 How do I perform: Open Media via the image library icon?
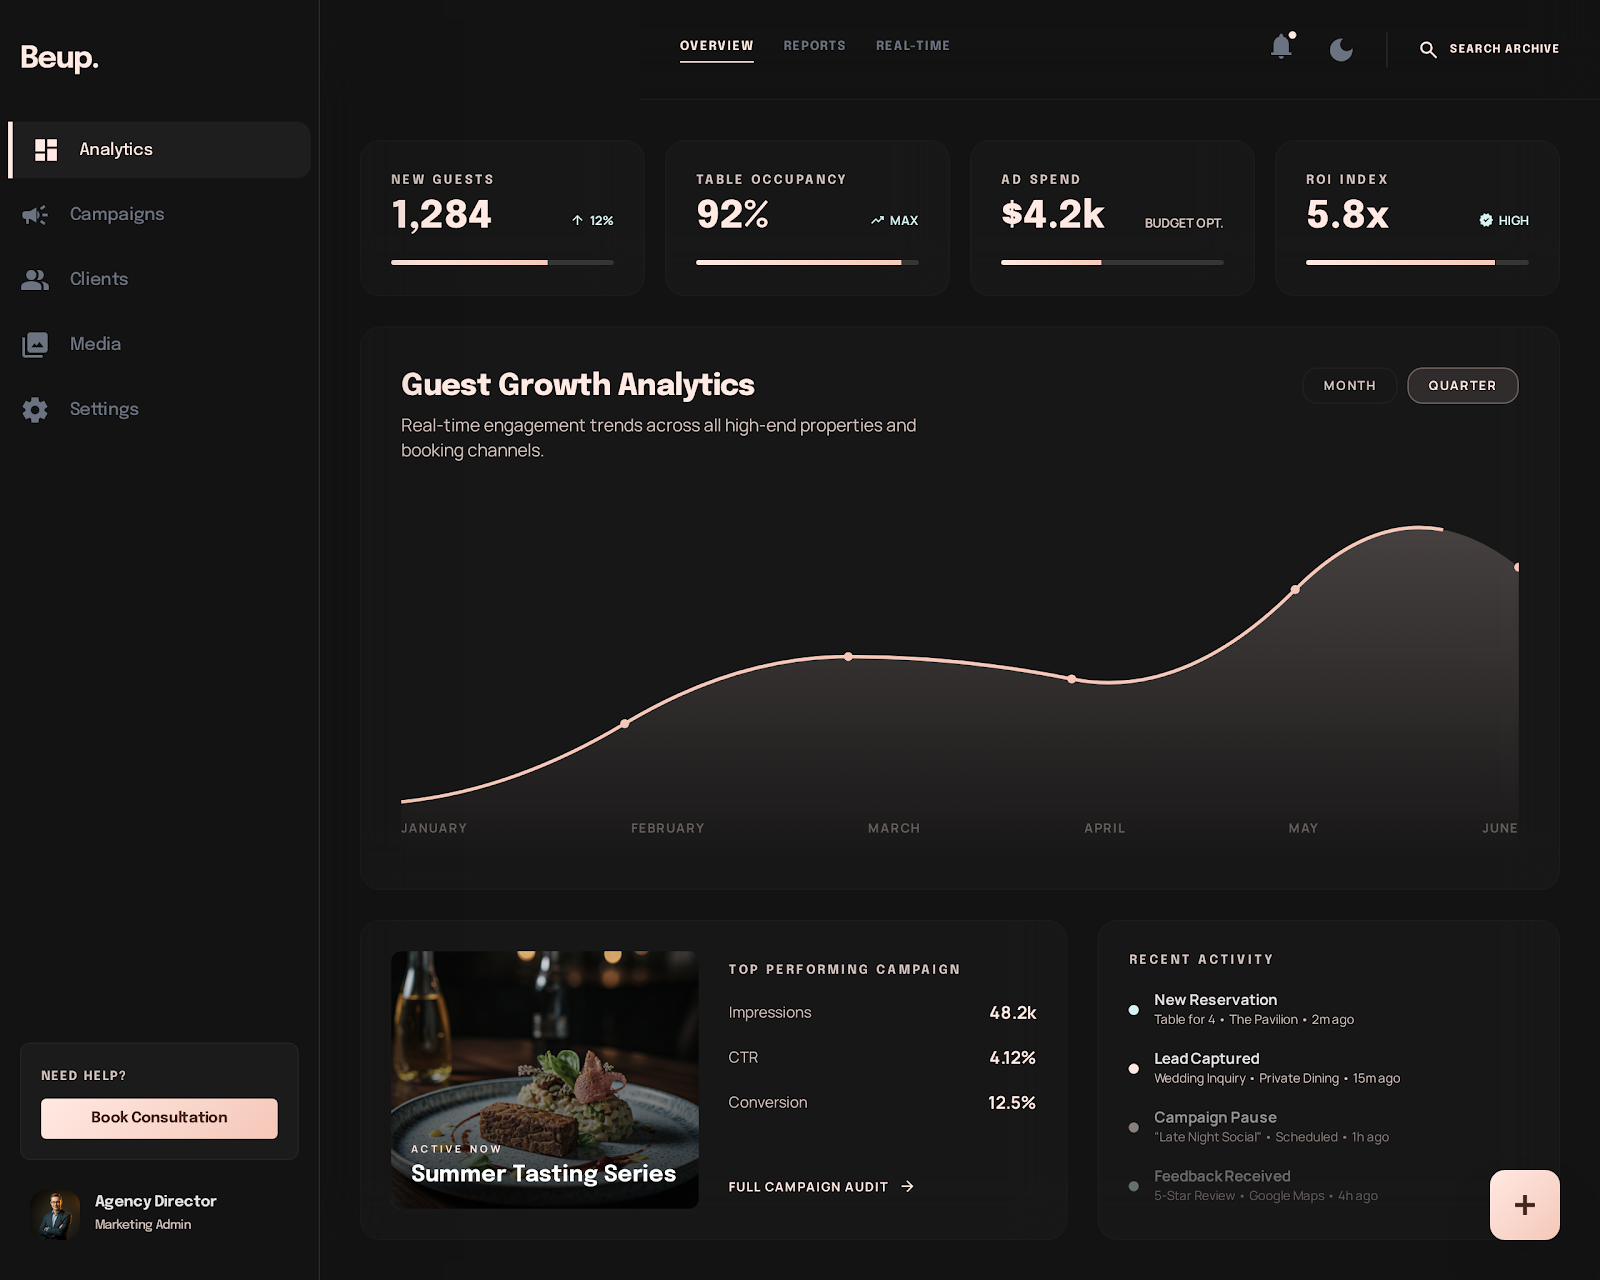coord(35,345)
